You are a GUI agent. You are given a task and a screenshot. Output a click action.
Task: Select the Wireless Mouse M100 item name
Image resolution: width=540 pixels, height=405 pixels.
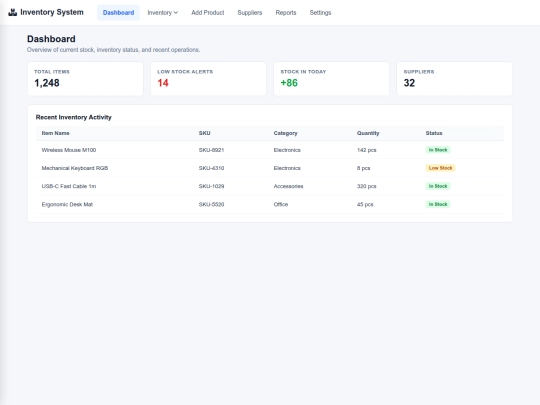click(69, 150)
